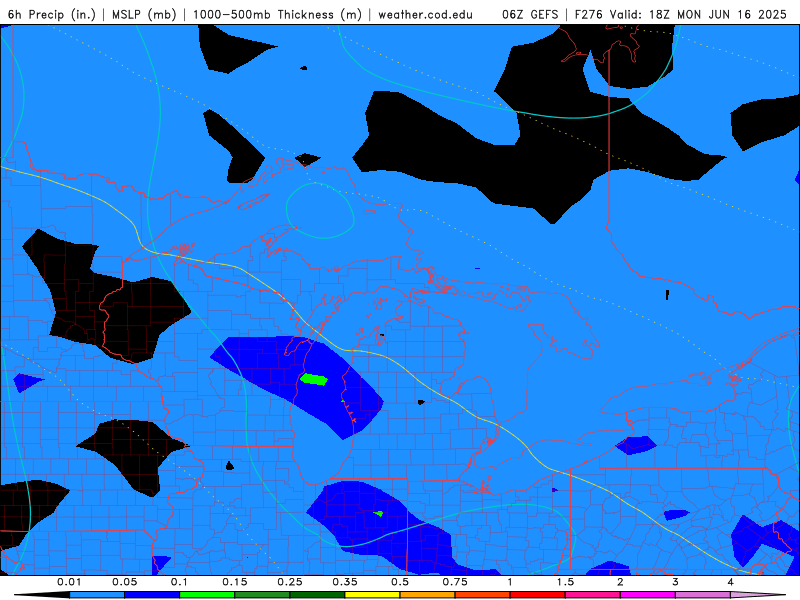The width and height of the screenshot is (800, 600).
Task: Click the 0.5 legend value
Action: click(x=400, y=582)
